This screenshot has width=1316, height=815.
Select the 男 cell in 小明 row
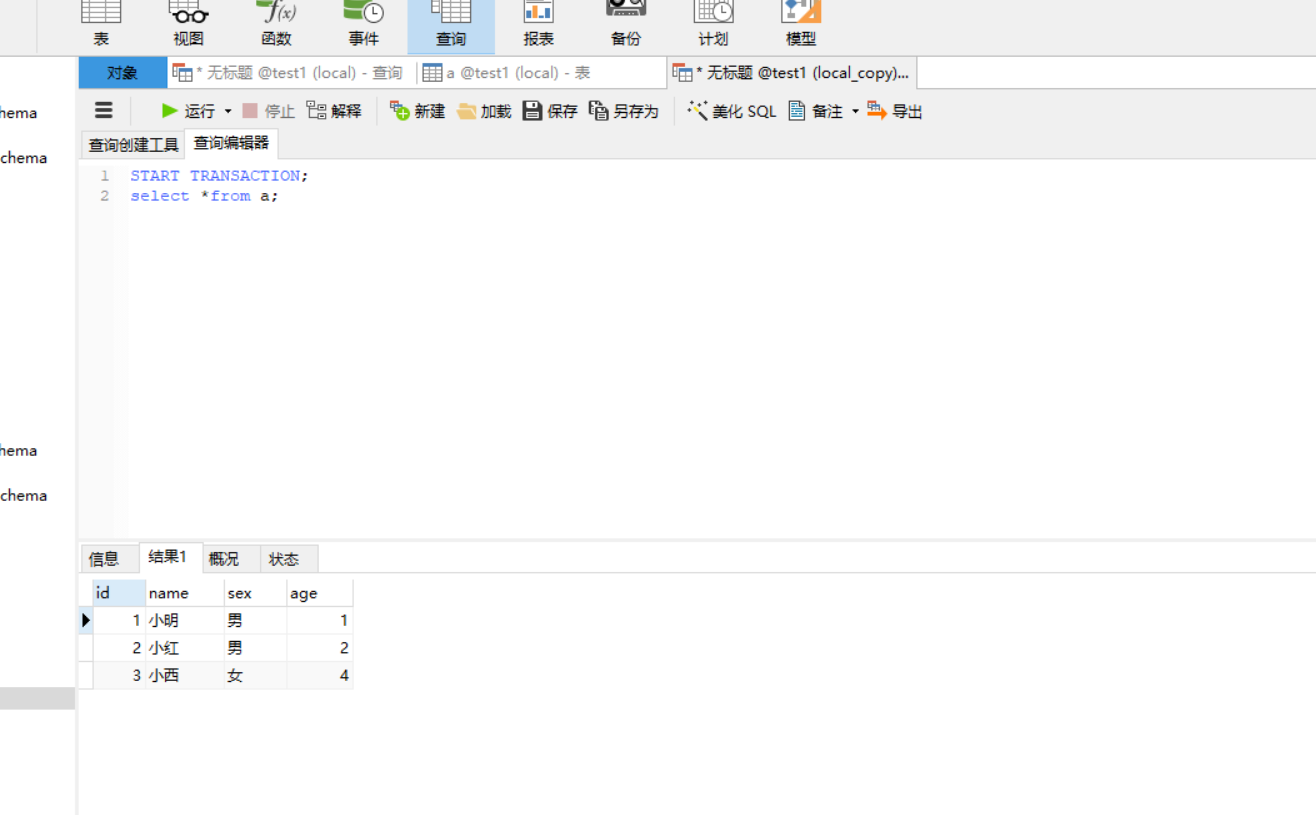point(255,620)
